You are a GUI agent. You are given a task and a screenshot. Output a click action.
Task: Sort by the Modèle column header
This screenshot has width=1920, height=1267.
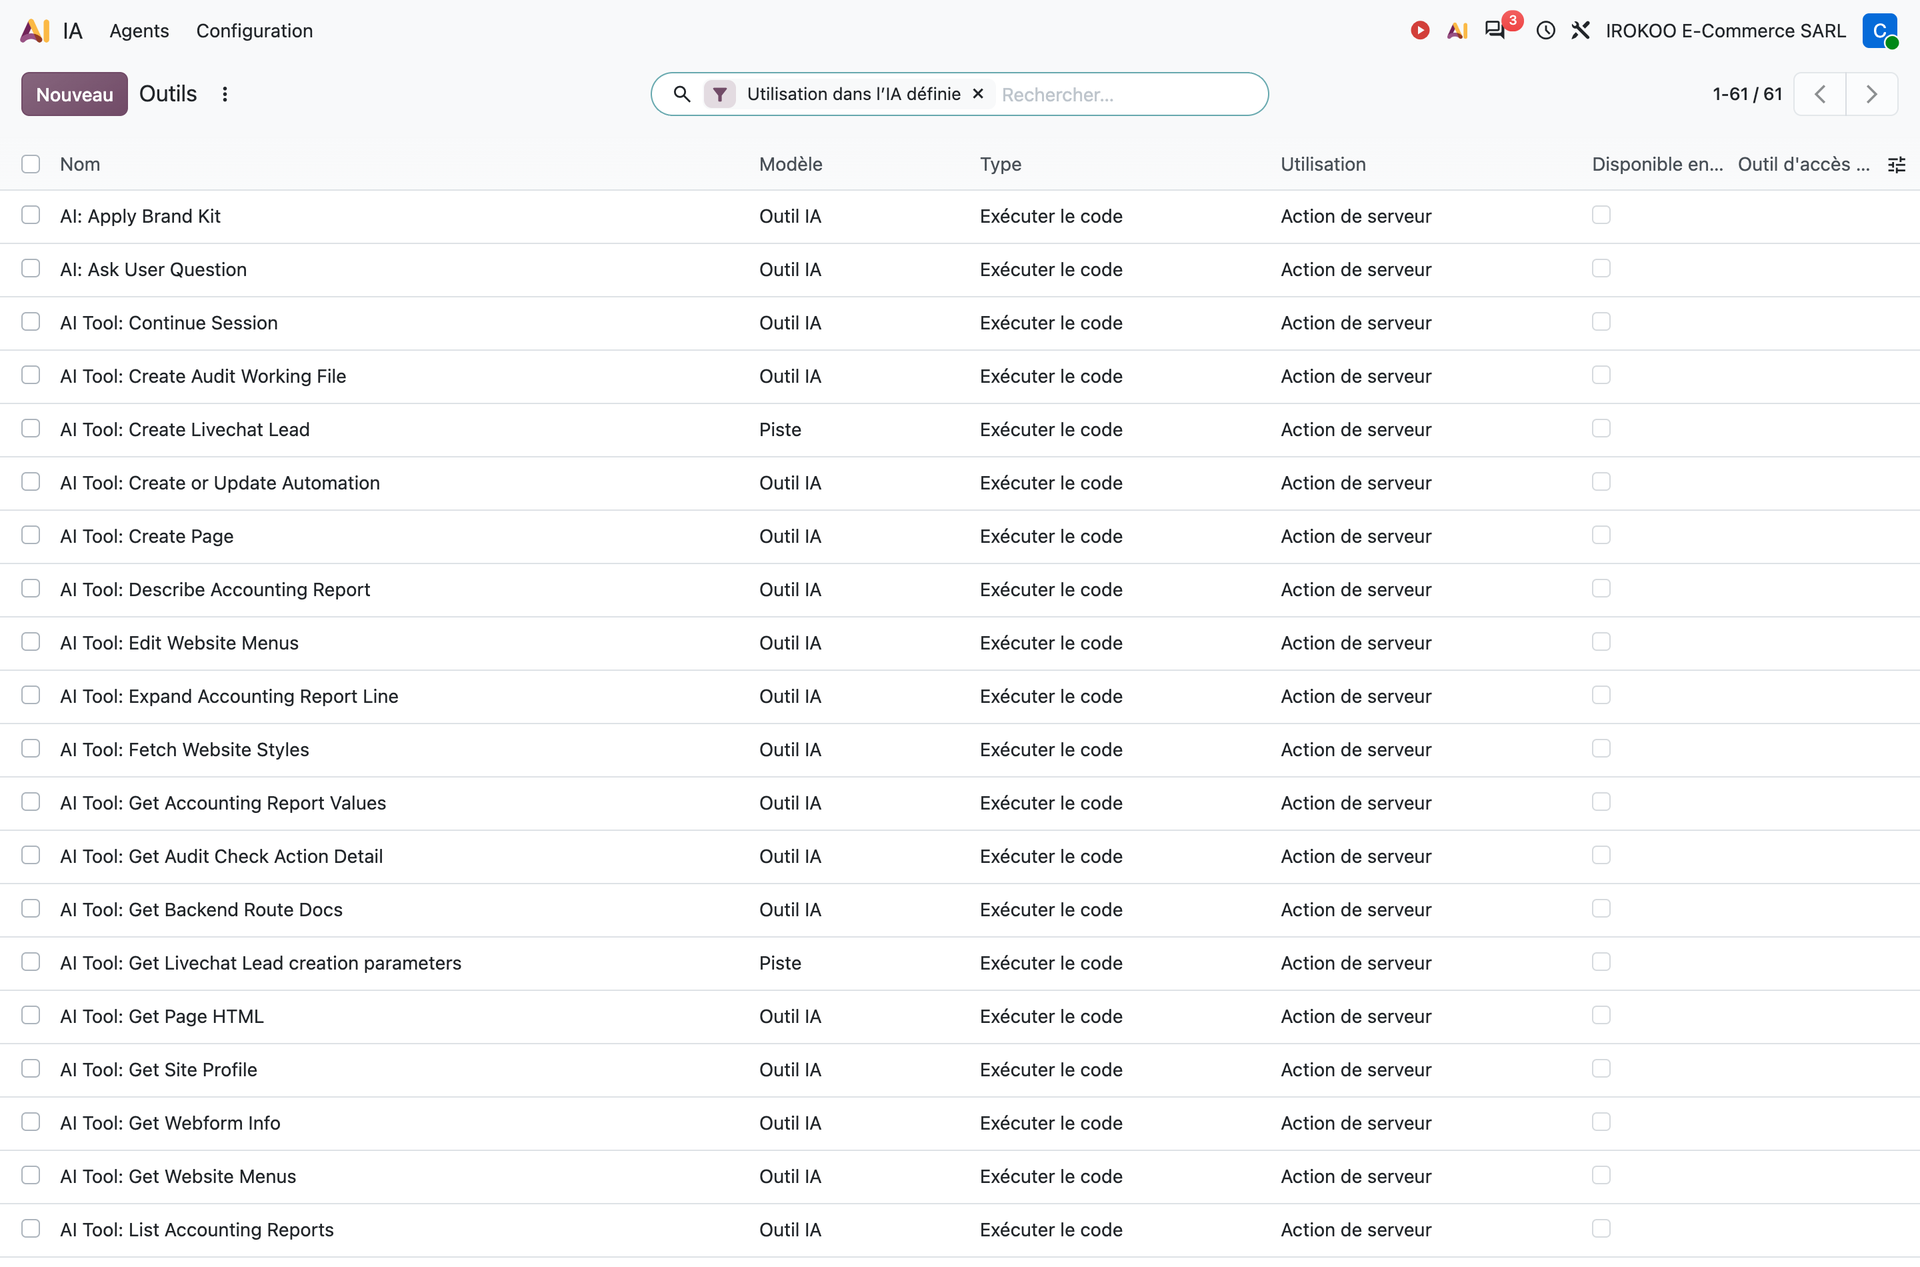pos(790,164)
